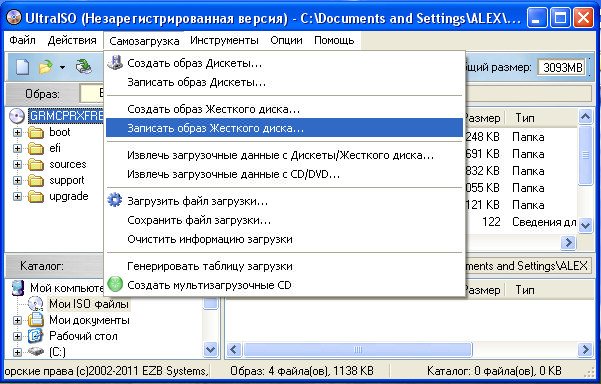The height and width of the screenshot is (384, 601).
Task: Click the green disc icon beside мультизагрузочные CD
Action: click(x=115, y=284)
